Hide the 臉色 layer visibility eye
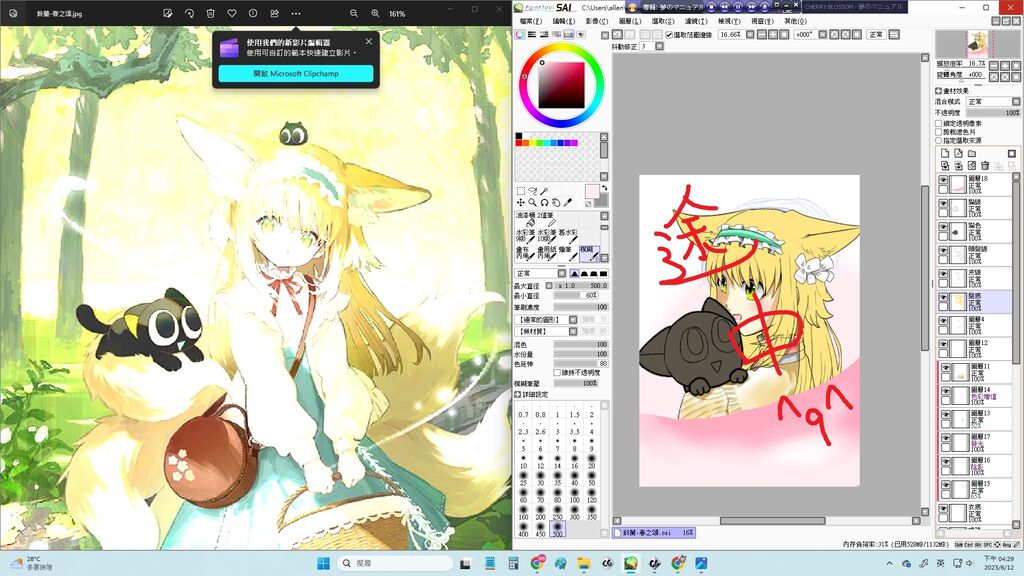The height and width of the screenshot is (576, 1024). point(943,228)
